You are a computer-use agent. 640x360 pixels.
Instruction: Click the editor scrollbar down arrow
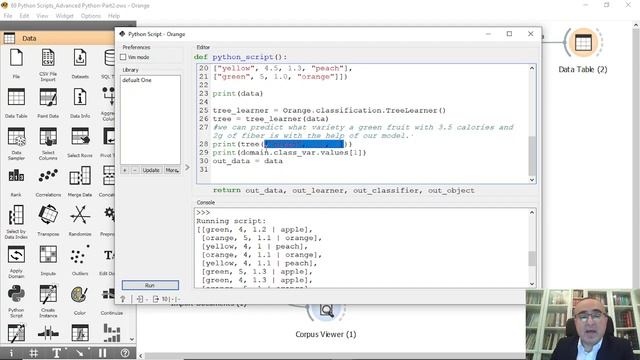[x=531, y=180]
